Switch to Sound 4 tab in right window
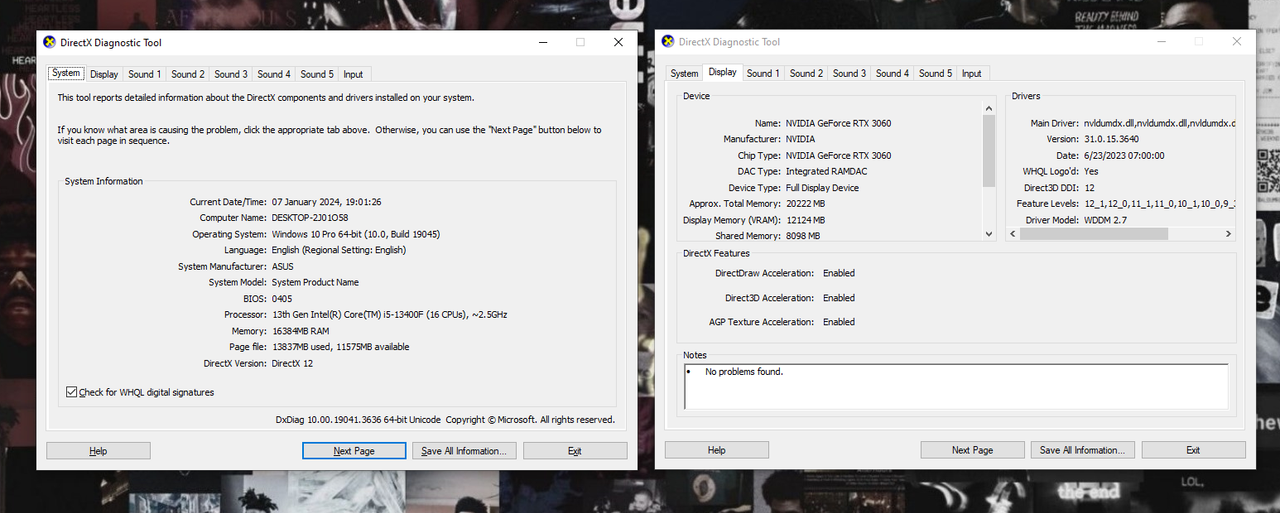The image size is (1280, 513). [x=892, y=73]
